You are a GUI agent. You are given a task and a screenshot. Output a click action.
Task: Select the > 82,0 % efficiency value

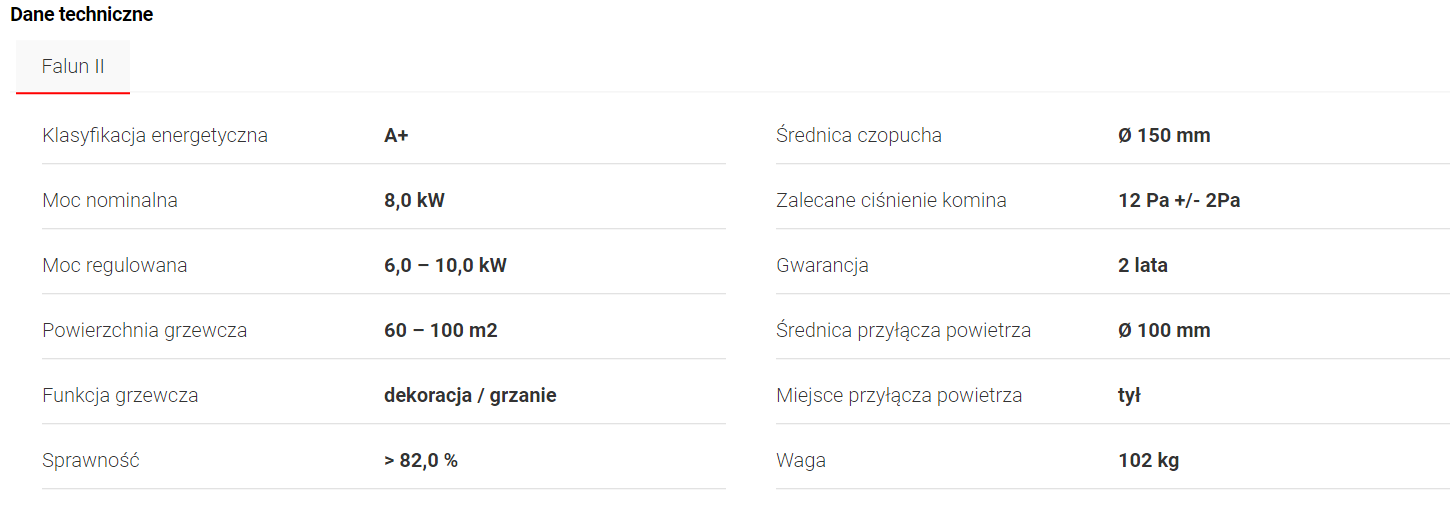point(421,460)
